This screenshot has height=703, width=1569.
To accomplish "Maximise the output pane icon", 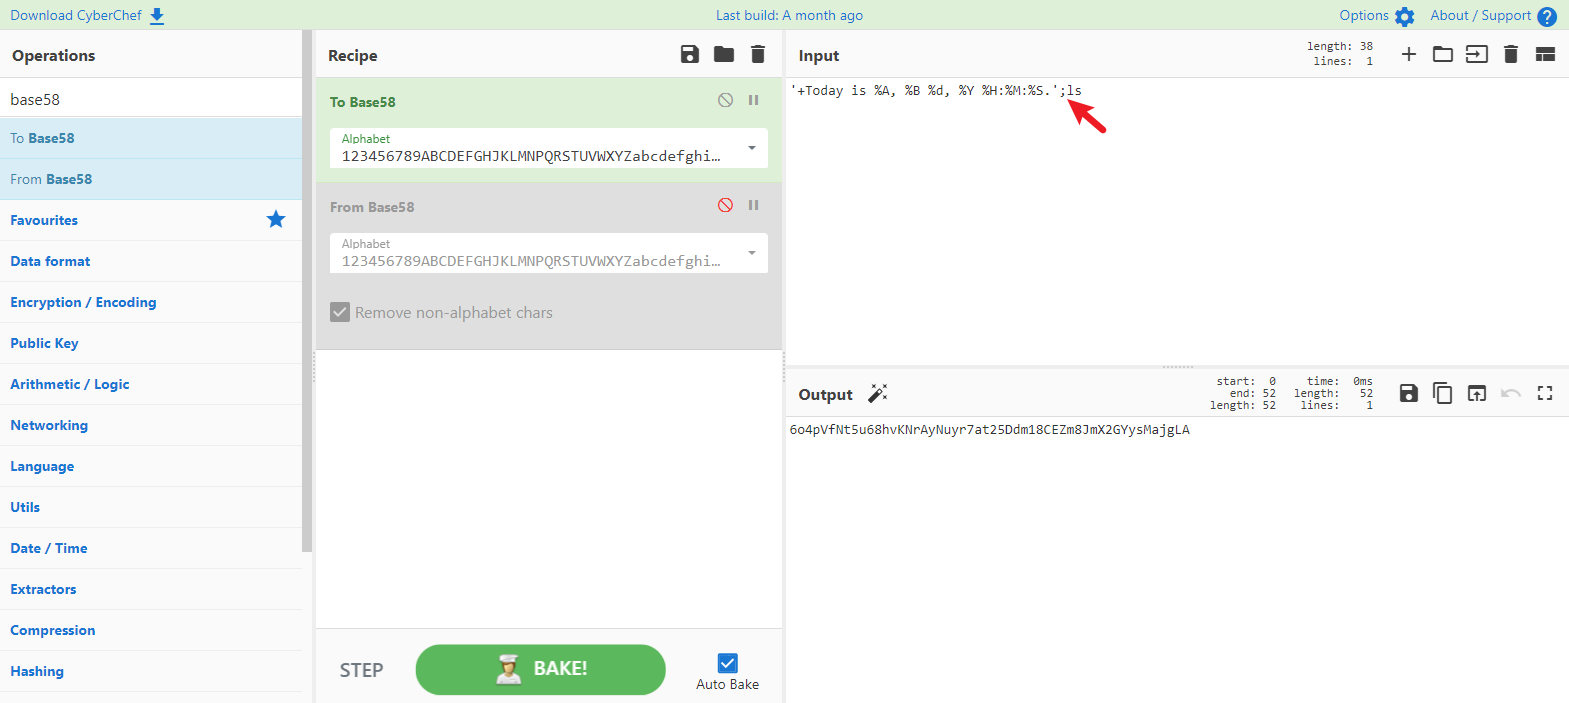I will pos(1545,393).
